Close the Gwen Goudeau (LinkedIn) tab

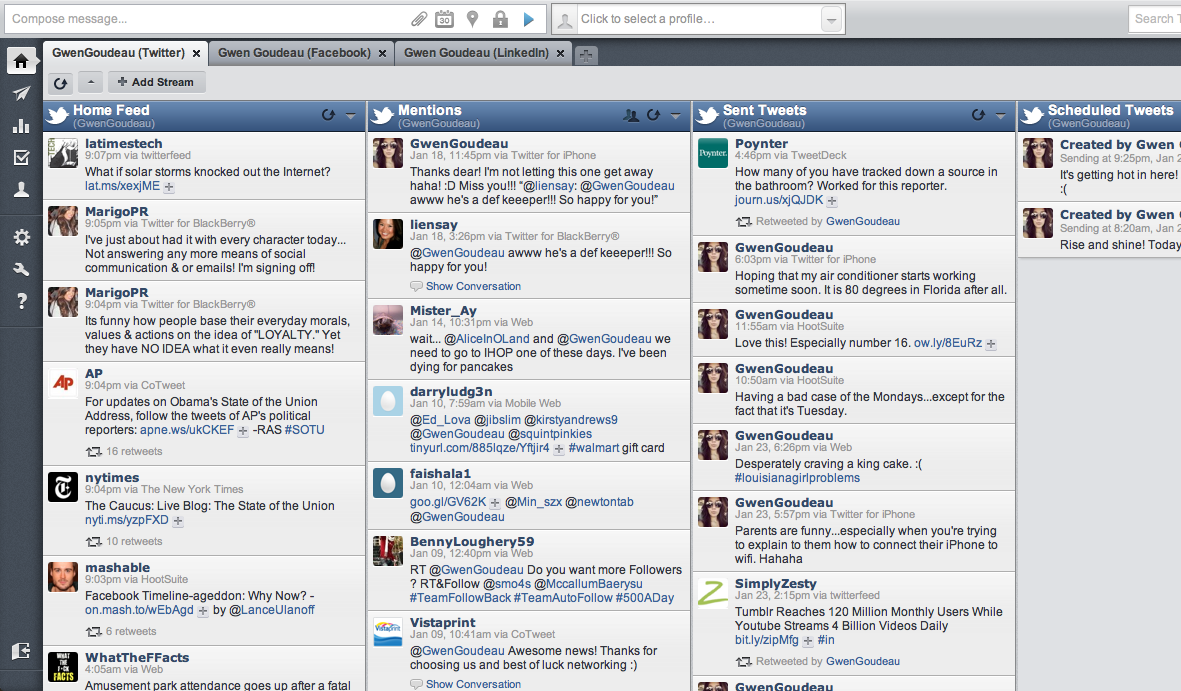coord(560,54)
